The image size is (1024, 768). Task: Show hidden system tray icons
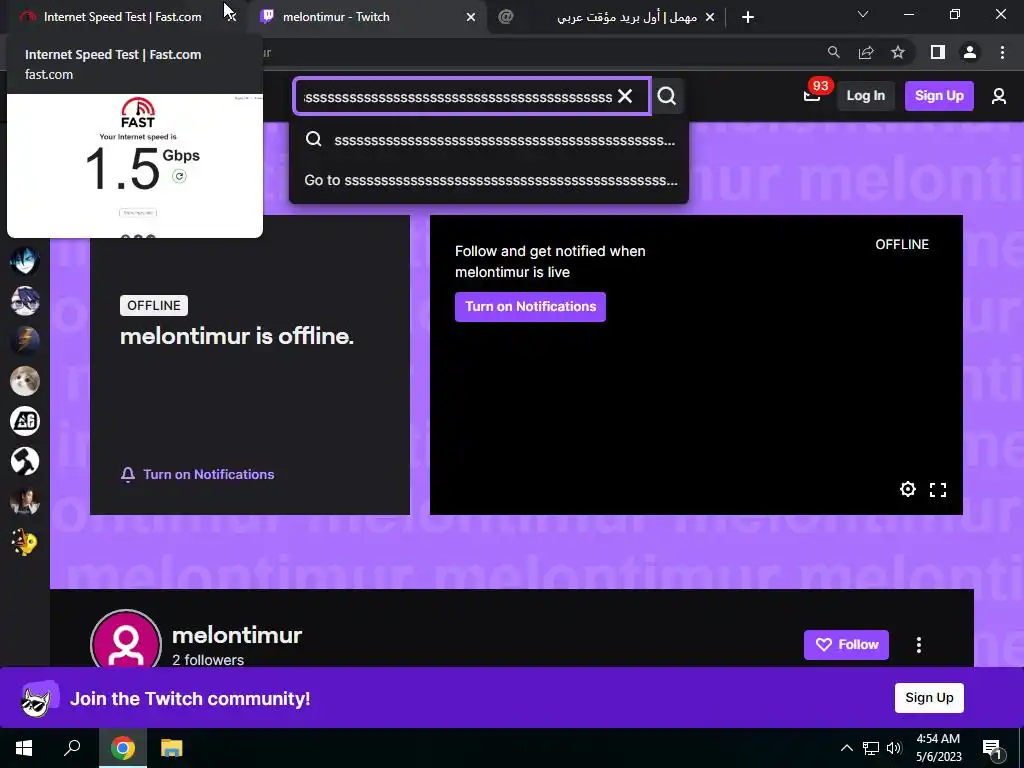coord(846,748)
